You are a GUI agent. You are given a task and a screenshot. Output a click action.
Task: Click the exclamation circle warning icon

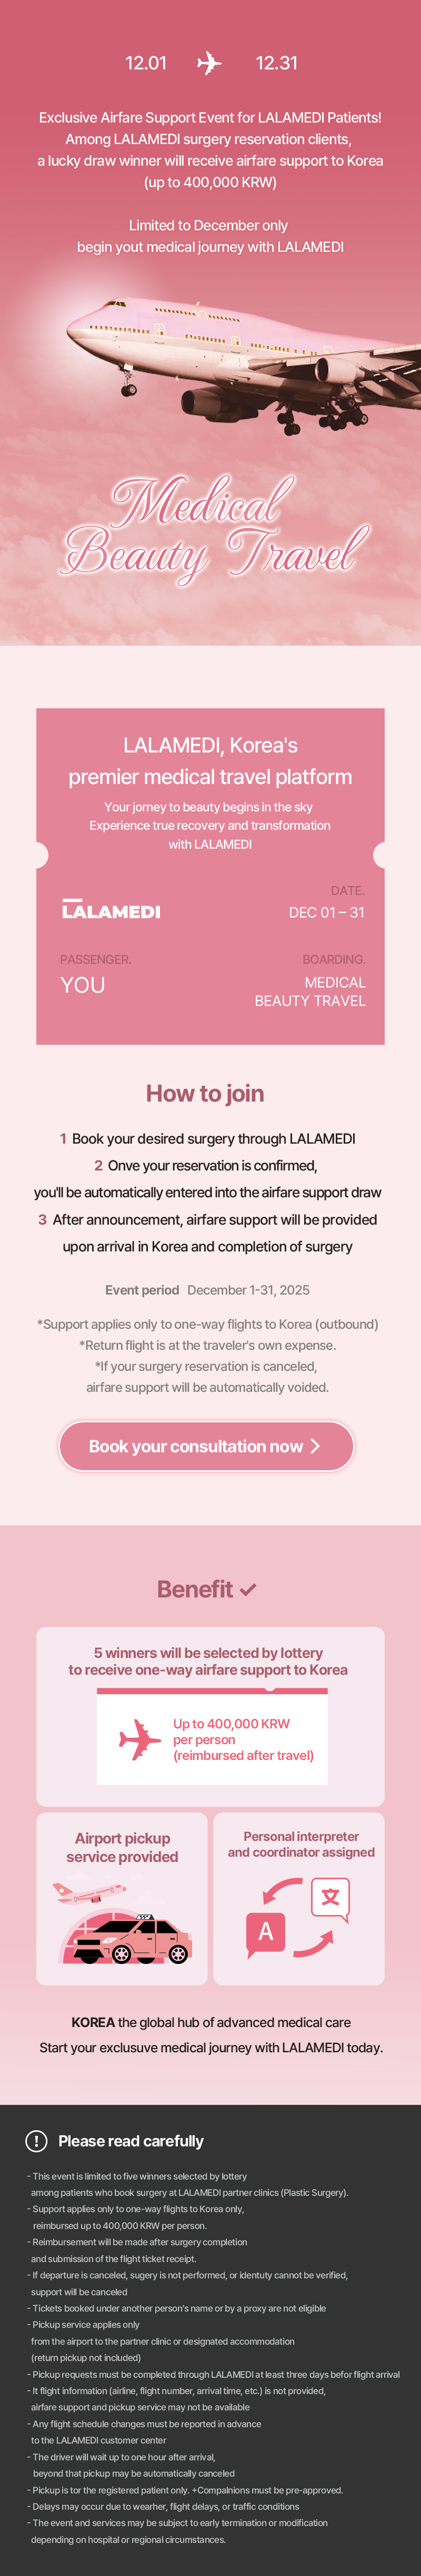(36, 2140)
